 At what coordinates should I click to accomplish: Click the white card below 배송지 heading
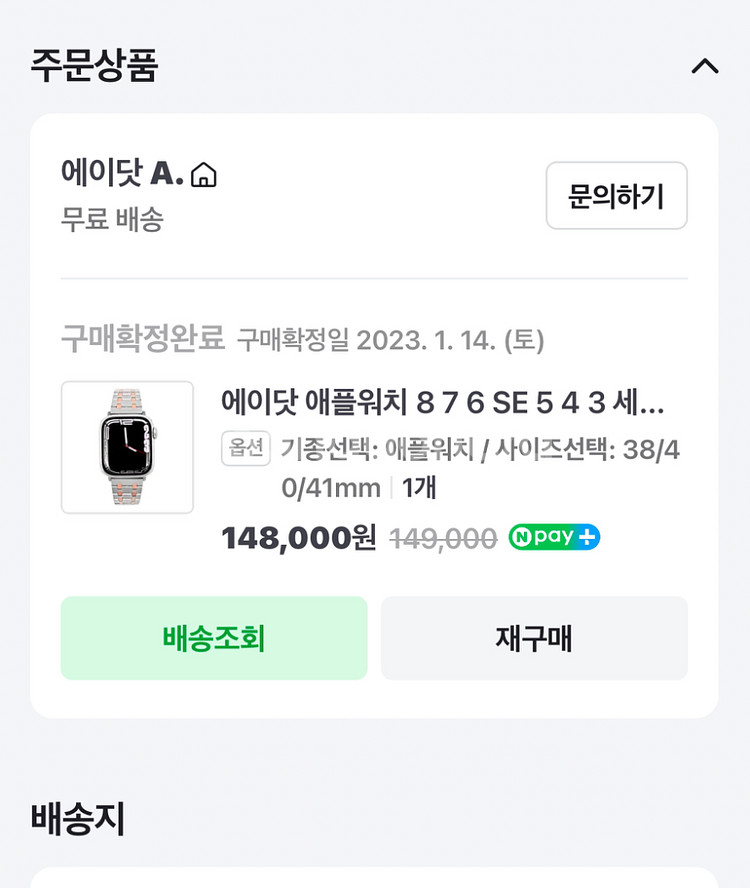click(374, 877)
